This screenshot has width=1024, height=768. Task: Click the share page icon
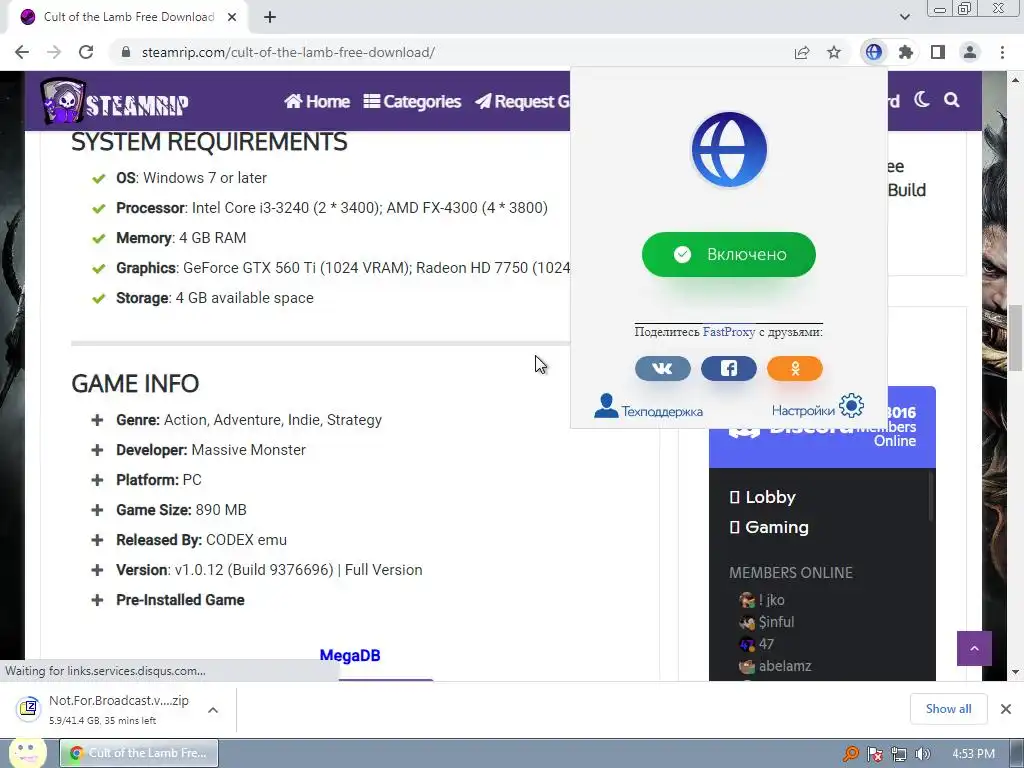[802, 52]
